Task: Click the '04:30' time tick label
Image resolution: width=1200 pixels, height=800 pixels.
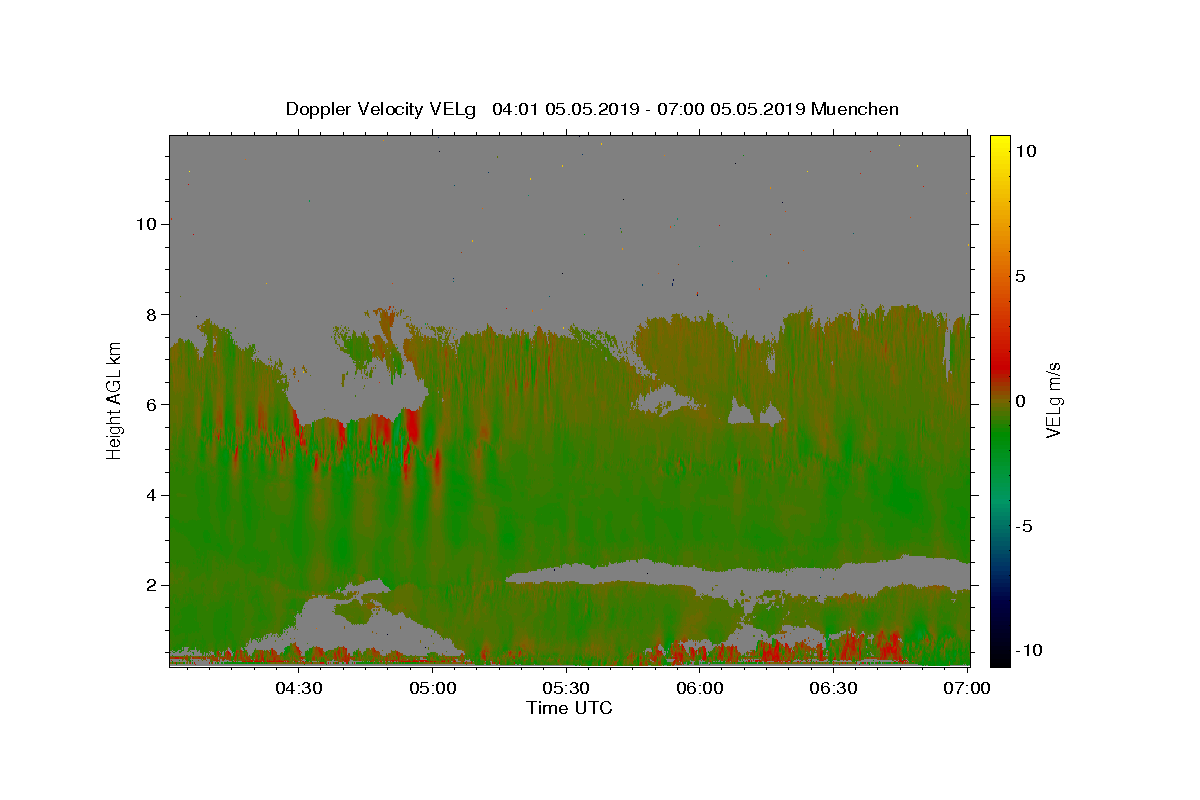Action: tap(299, 688)
